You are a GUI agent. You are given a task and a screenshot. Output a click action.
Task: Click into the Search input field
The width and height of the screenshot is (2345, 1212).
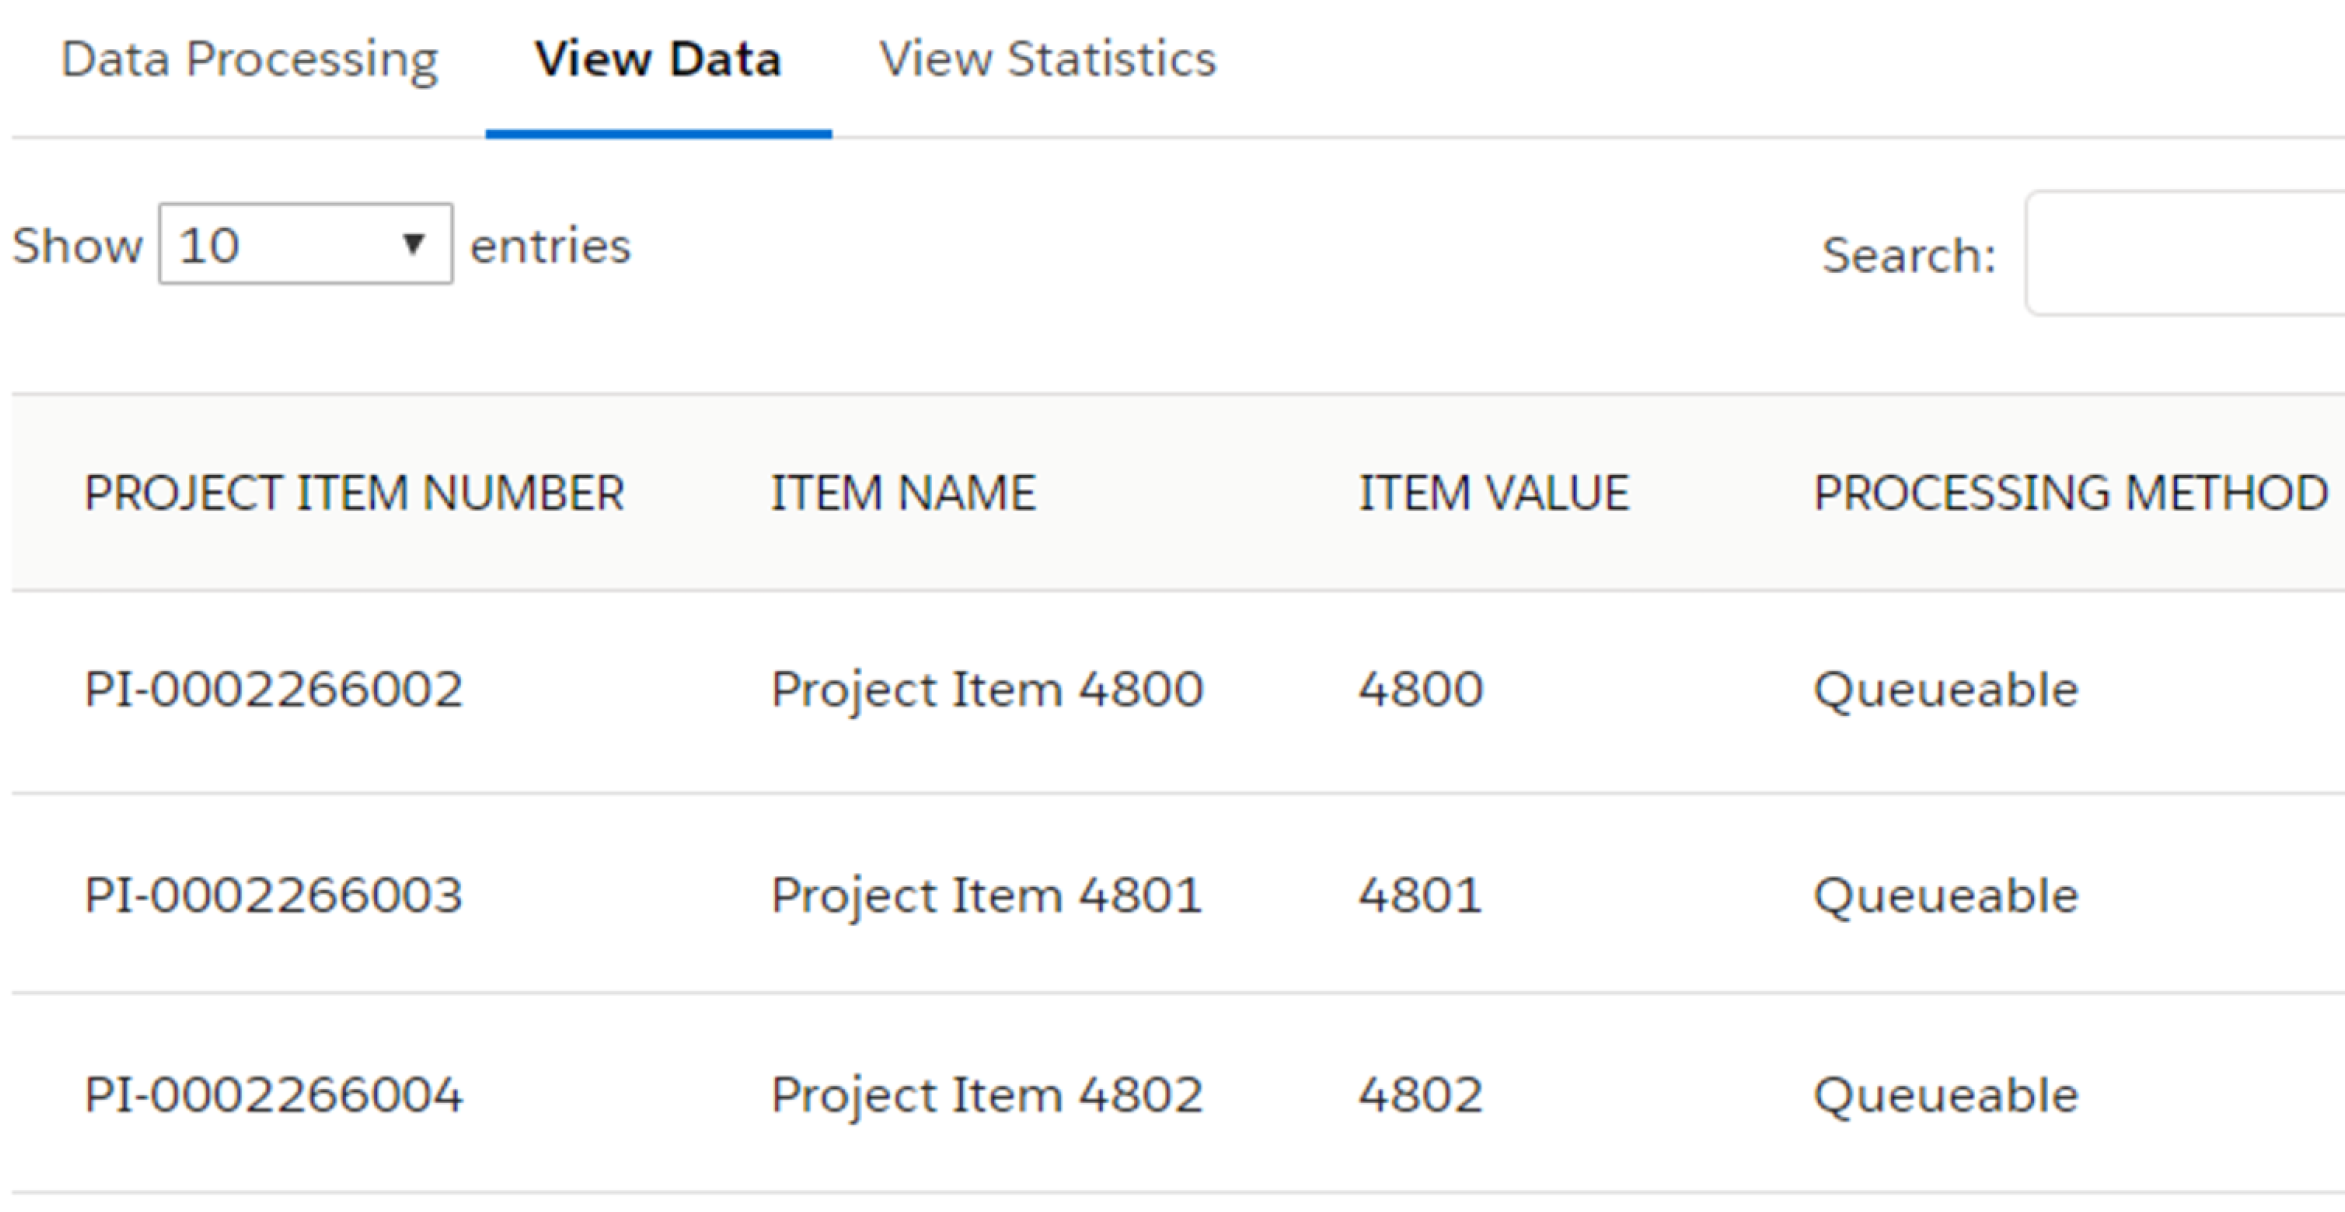point(2185,254)
